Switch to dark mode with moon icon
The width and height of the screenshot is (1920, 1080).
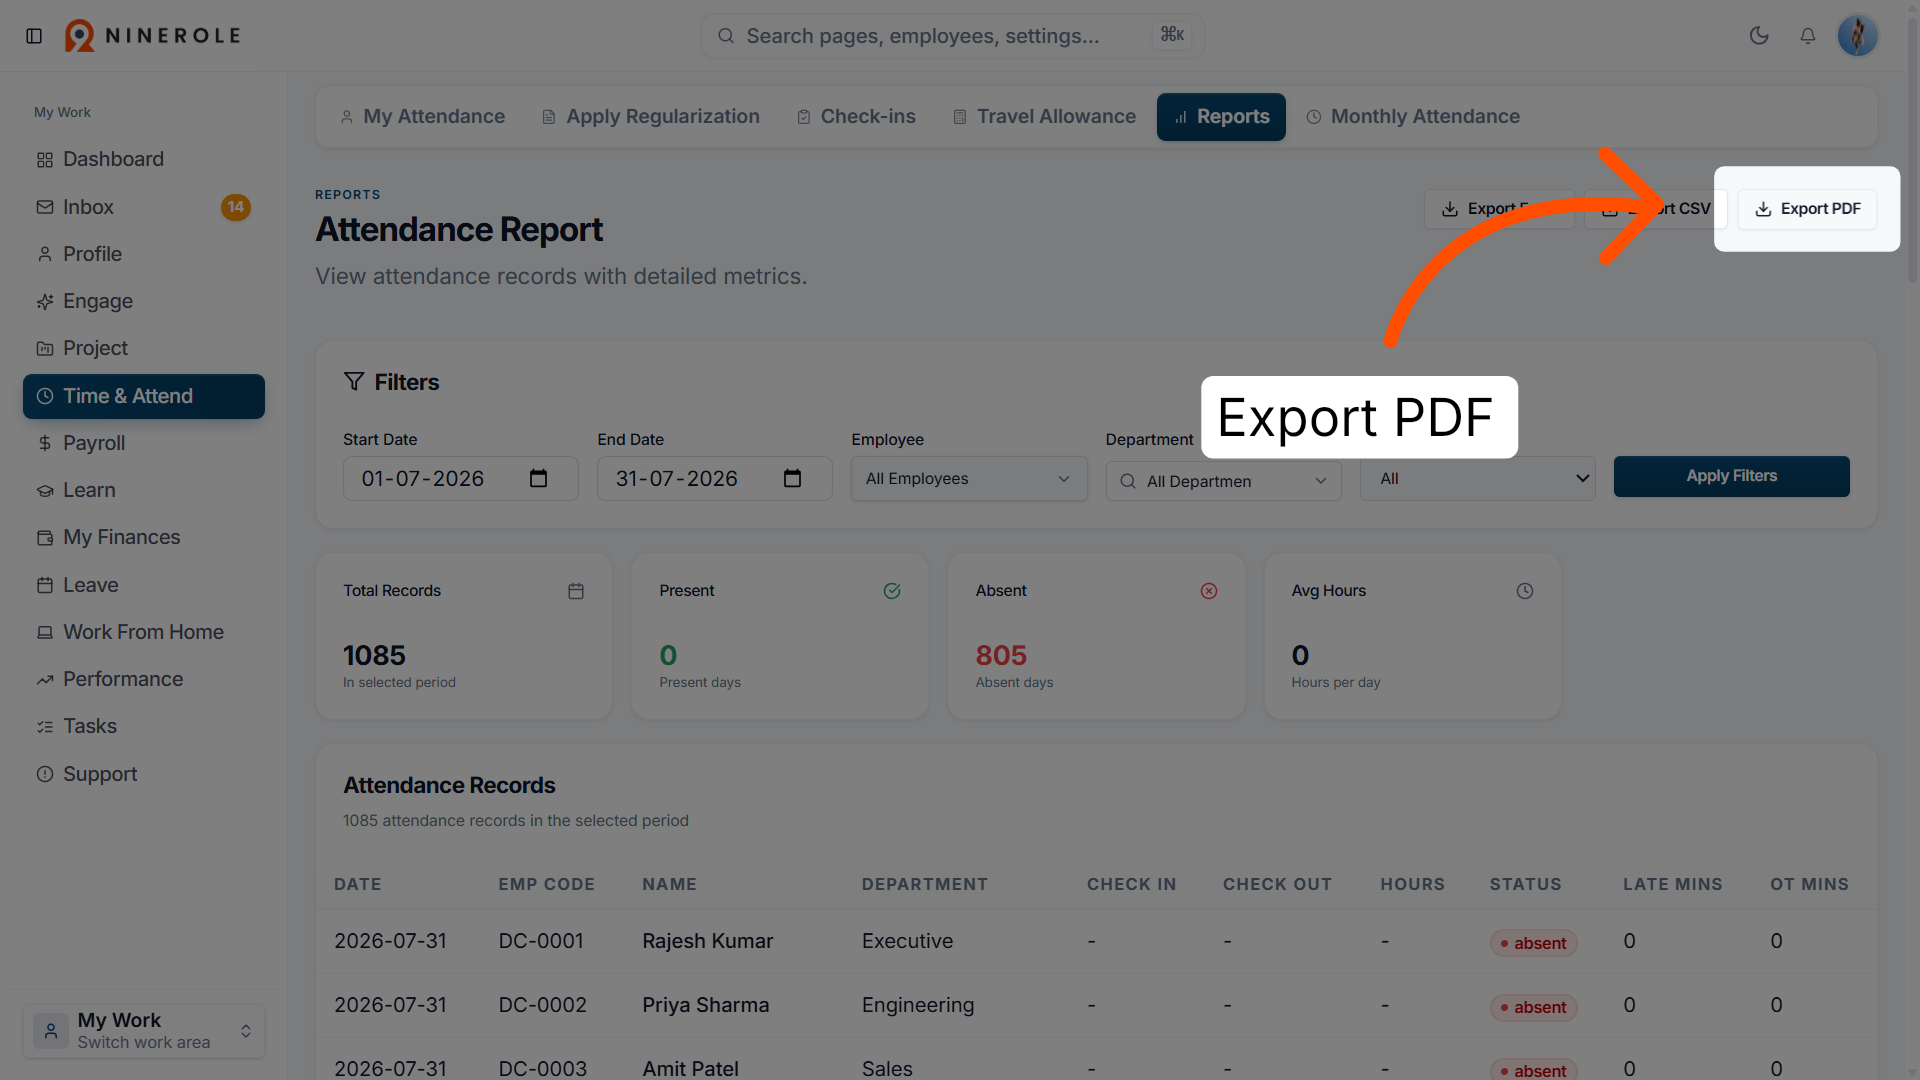click(1759, 36)
